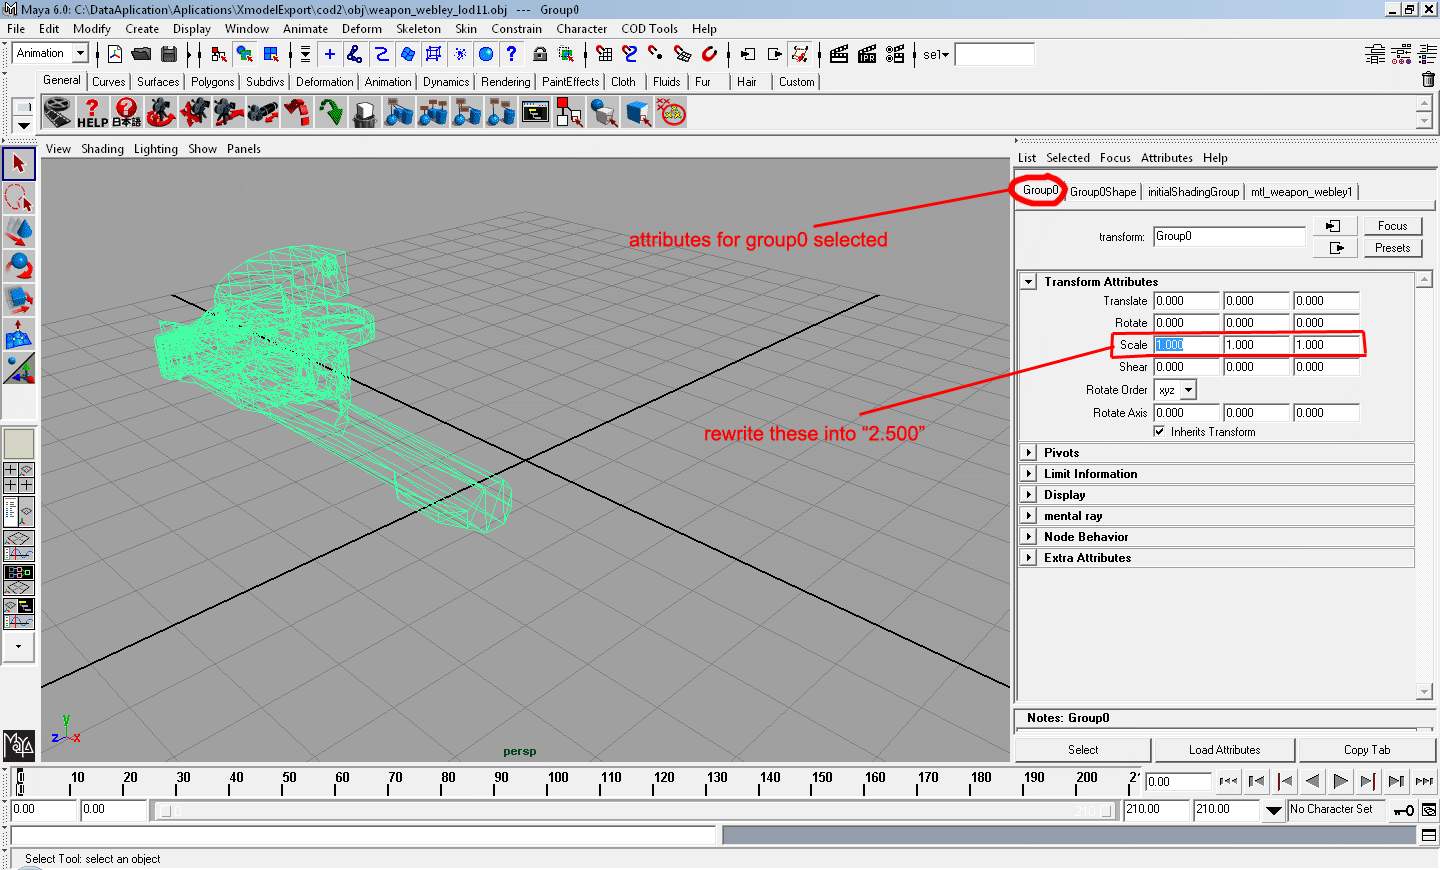The width and height of the screenshot is (1440, 870).
Task: Expand the mental ray section
Action: tap(1028, 516)
